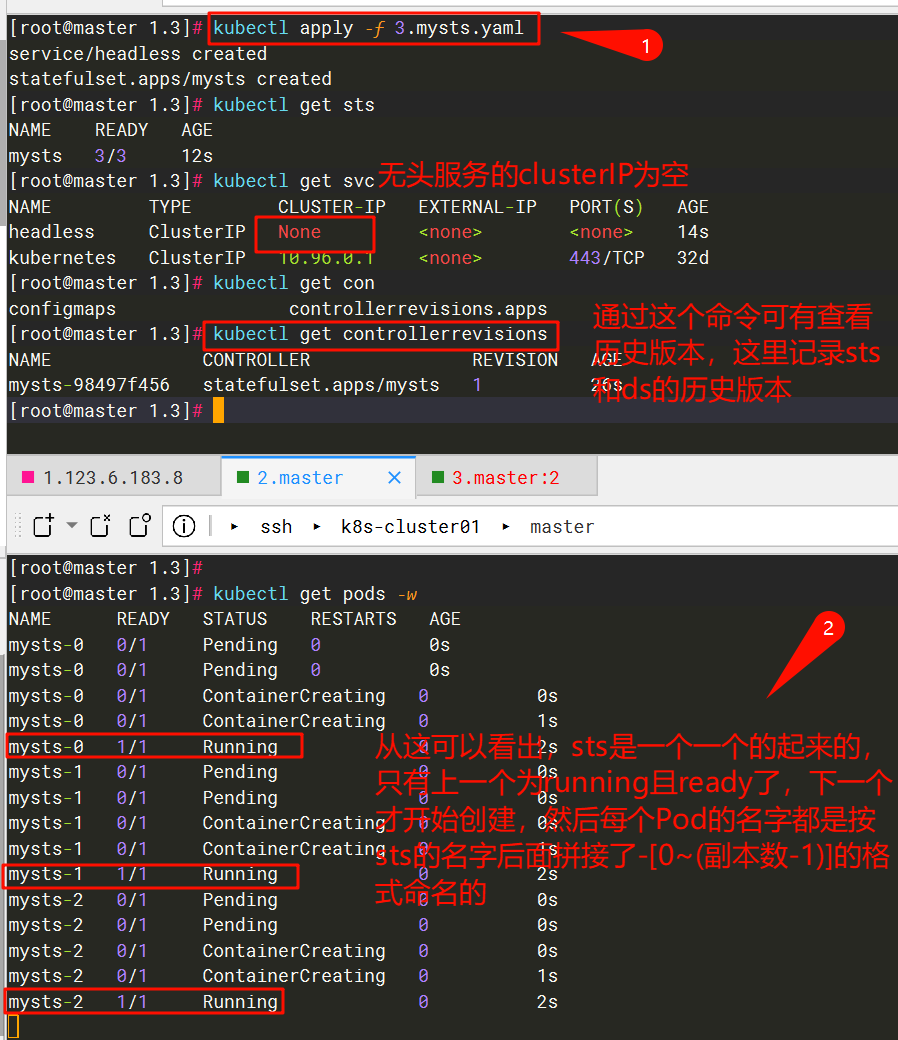Close the 2.master tab
The height and width of the screenshot is (1040, 898).
coord(395,478)
